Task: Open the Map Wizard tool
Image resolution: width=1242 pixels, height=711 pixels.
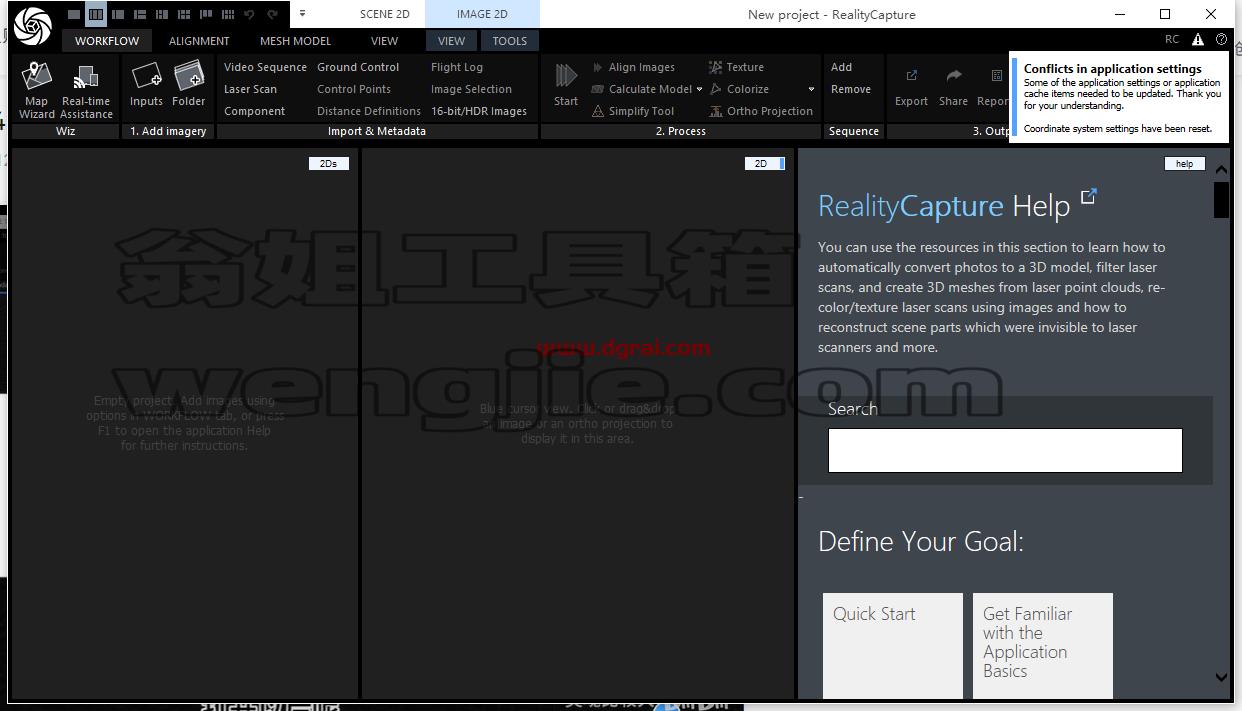Action: pyautogui.click(x=37, y=90)
